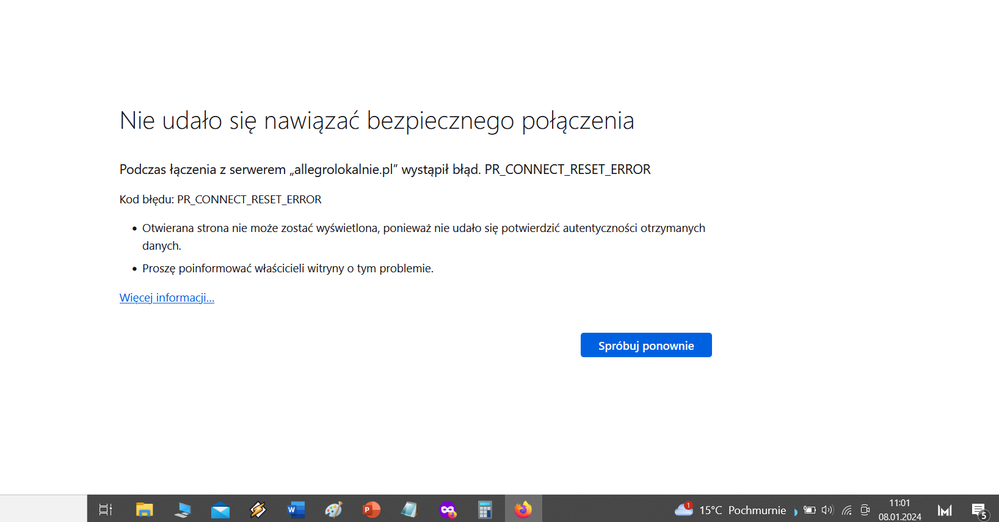
Task: Click the line mentioning allegrolokalnie.pl server
Action: tap(385, 170)
